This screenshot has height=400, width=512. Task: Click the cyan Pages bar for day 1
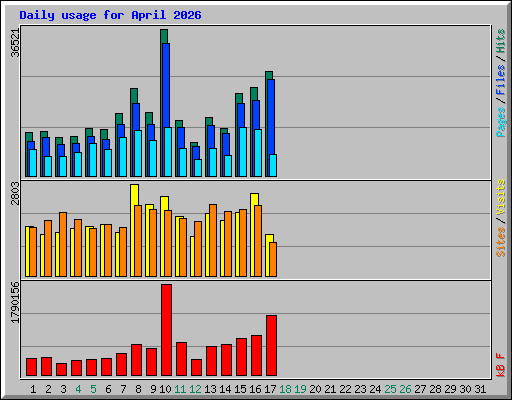click(x=33, y=163)
